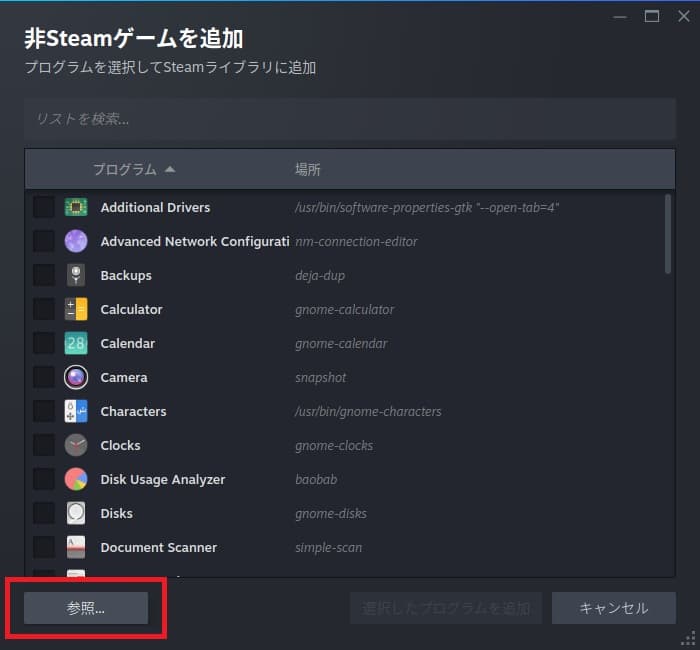Click the simple-scan location text
Screen dimensions: 700x650
(x=329, y=548)
